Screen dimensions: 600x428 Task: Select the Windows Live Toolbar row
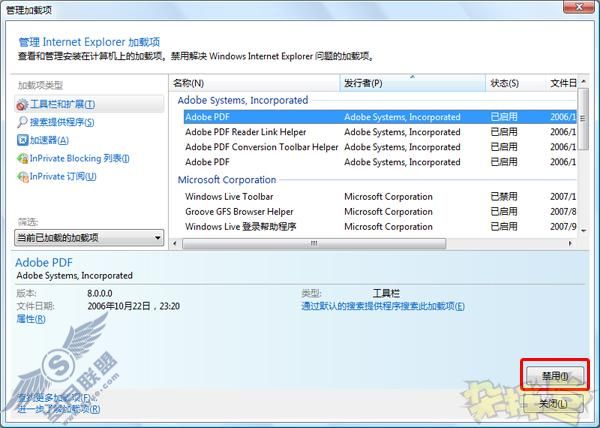pyautogui.click(x=380, y=197)
